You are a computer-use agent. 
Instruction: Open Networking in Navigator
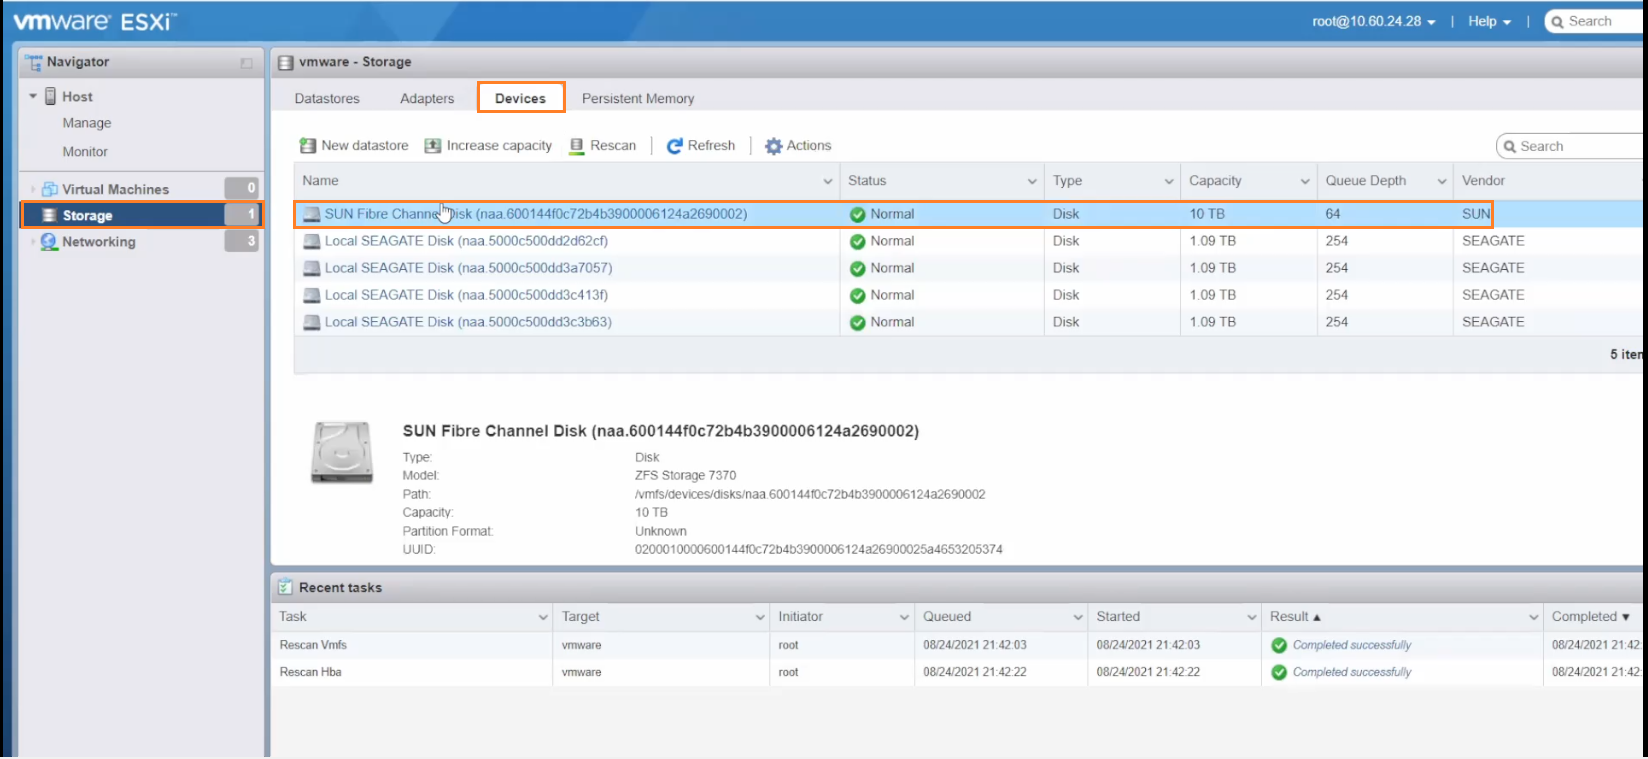[99, 242]
